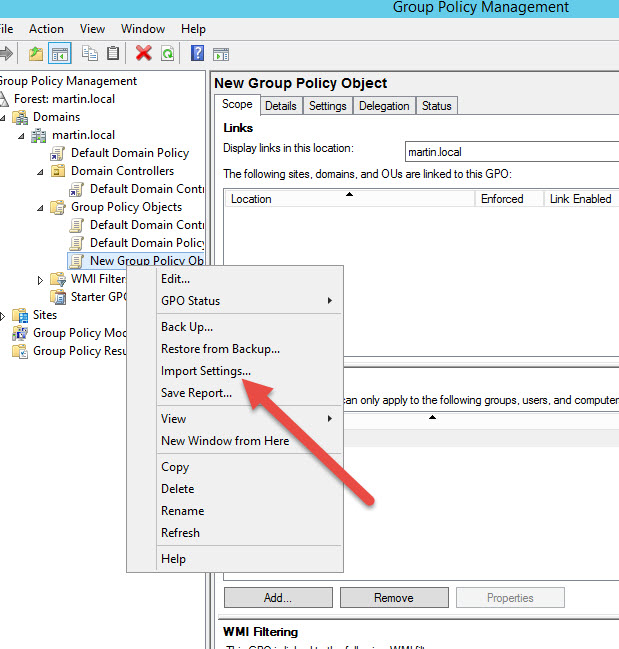Click the Up One Level toolbar icon
This screenshot has height=649, width=619.
tap(36, 53)
